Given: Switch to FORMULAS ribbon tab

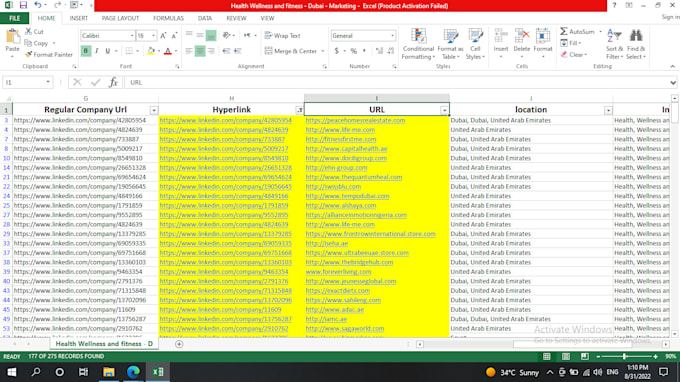Looking at the screenshot, I should click(168, 18).
